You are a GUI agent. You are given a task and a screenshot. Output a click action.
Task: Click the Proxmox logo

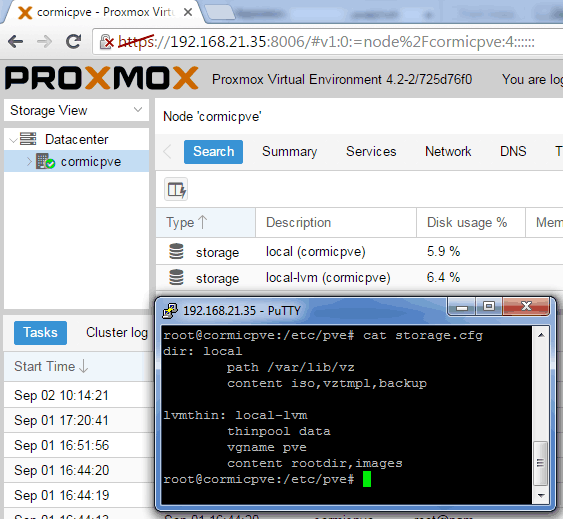pyautogui.click(x=102, y=78)
